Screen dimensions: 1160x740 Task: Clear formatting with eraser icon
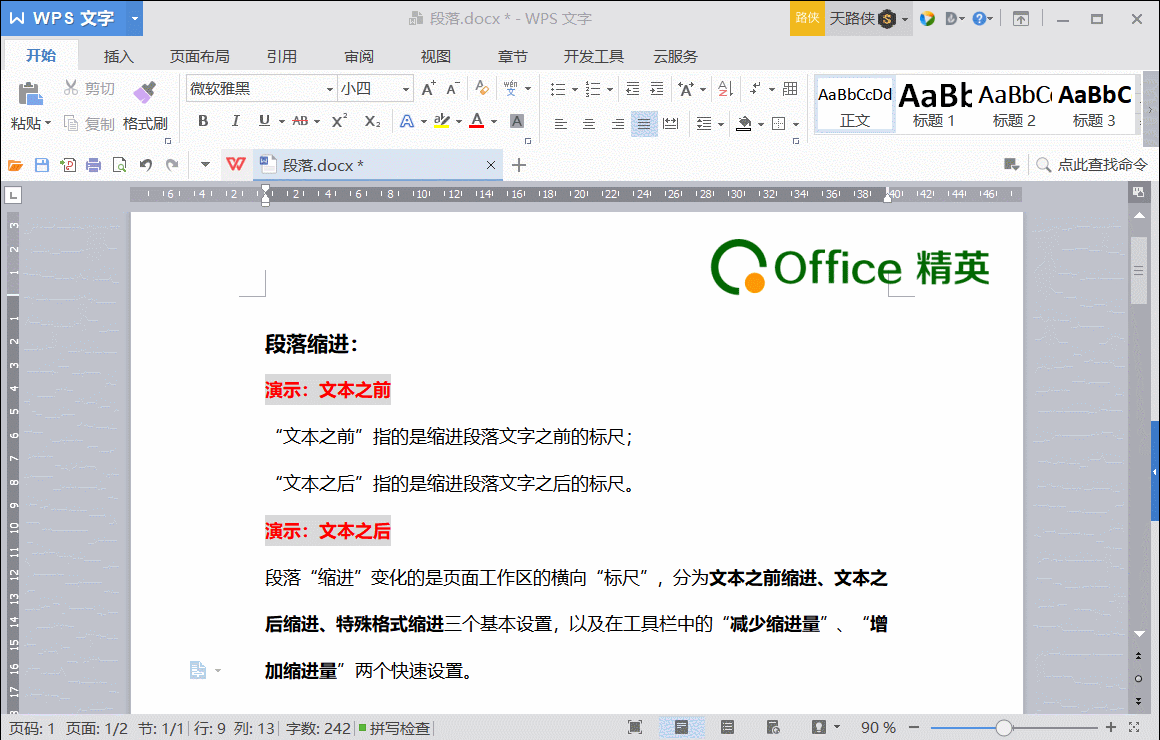(x=482, y=88)
